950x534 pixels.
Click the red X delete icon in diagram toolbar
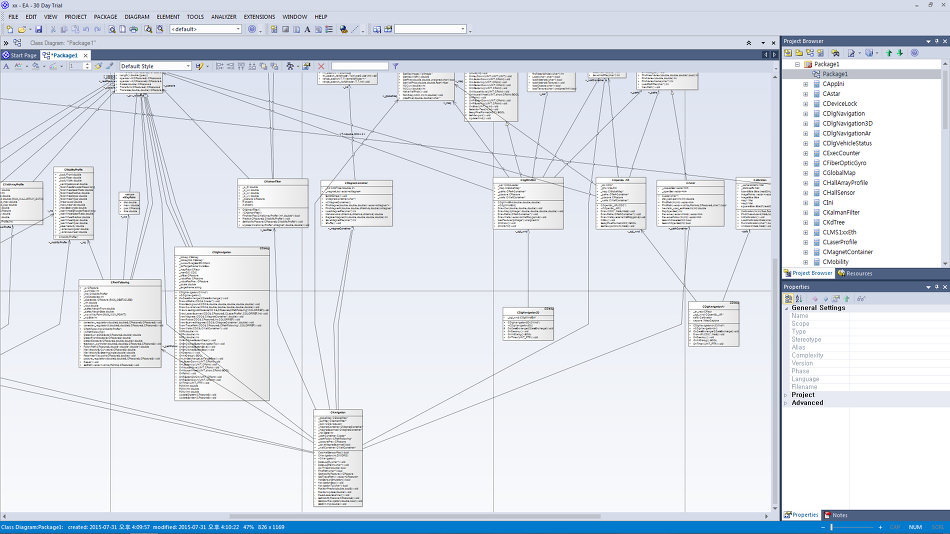[321, 66]
